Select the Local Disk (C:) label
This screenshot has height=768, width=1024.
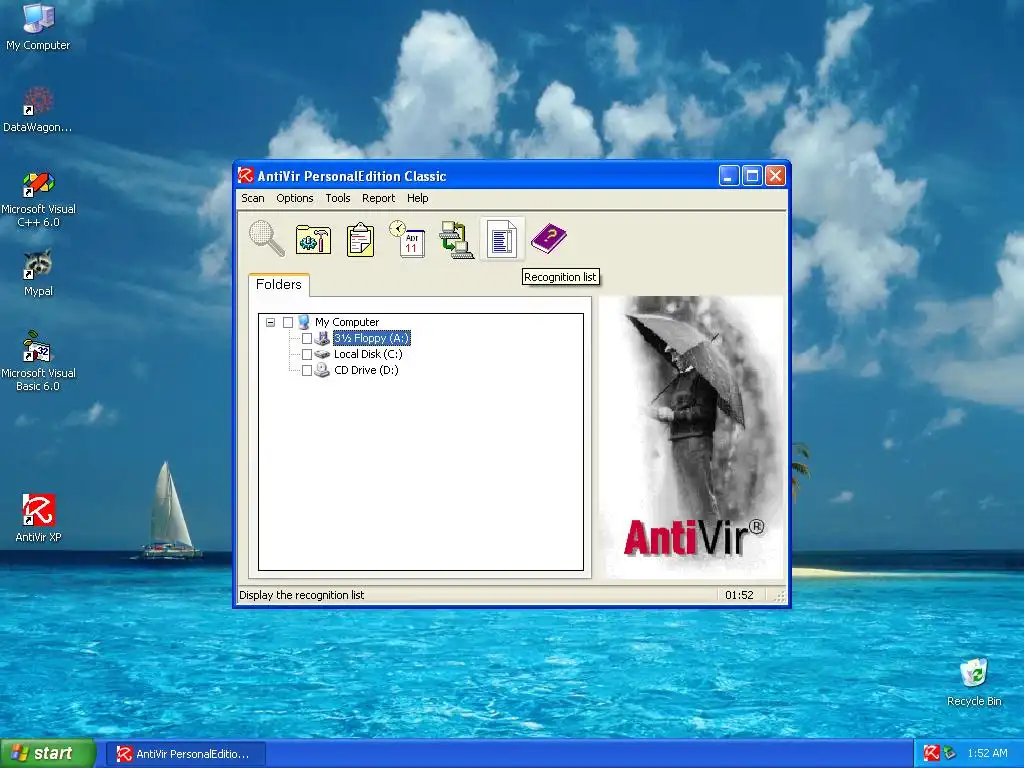tap(368, 354)
